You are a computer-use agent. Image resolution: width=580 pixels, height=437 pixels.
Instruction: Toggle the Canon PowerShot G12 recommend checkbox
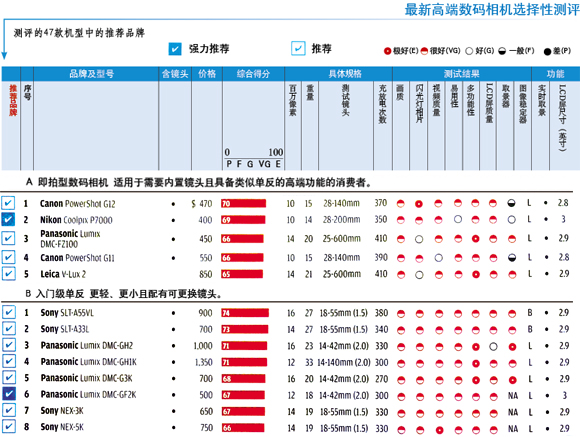pos(8,203)
